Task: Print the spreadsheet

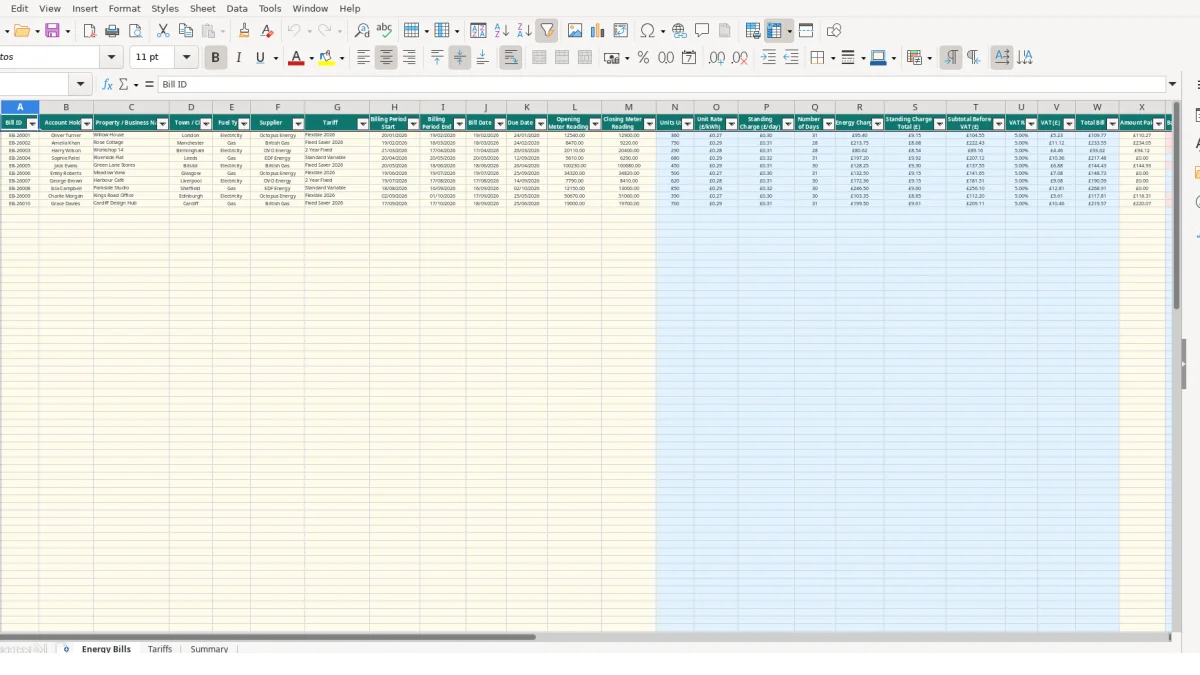Action: tap(112, 31)
